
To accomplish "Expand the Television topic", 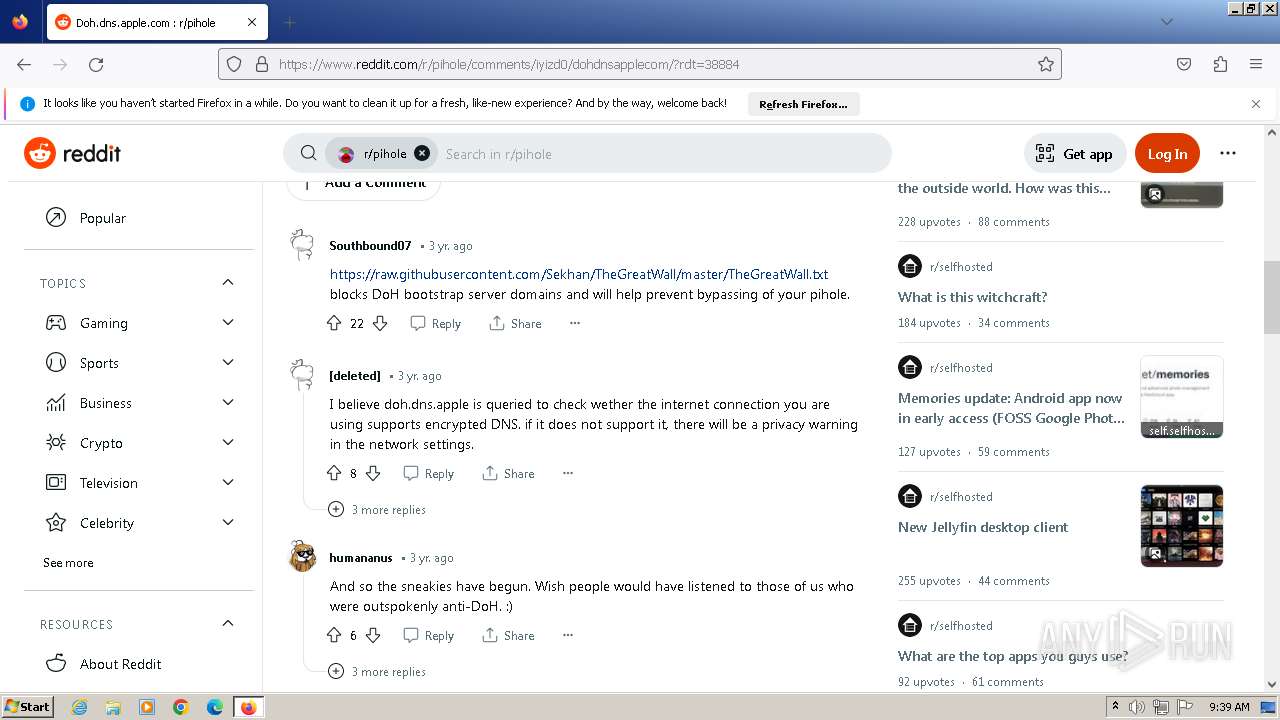I will (x=228, y=482).
